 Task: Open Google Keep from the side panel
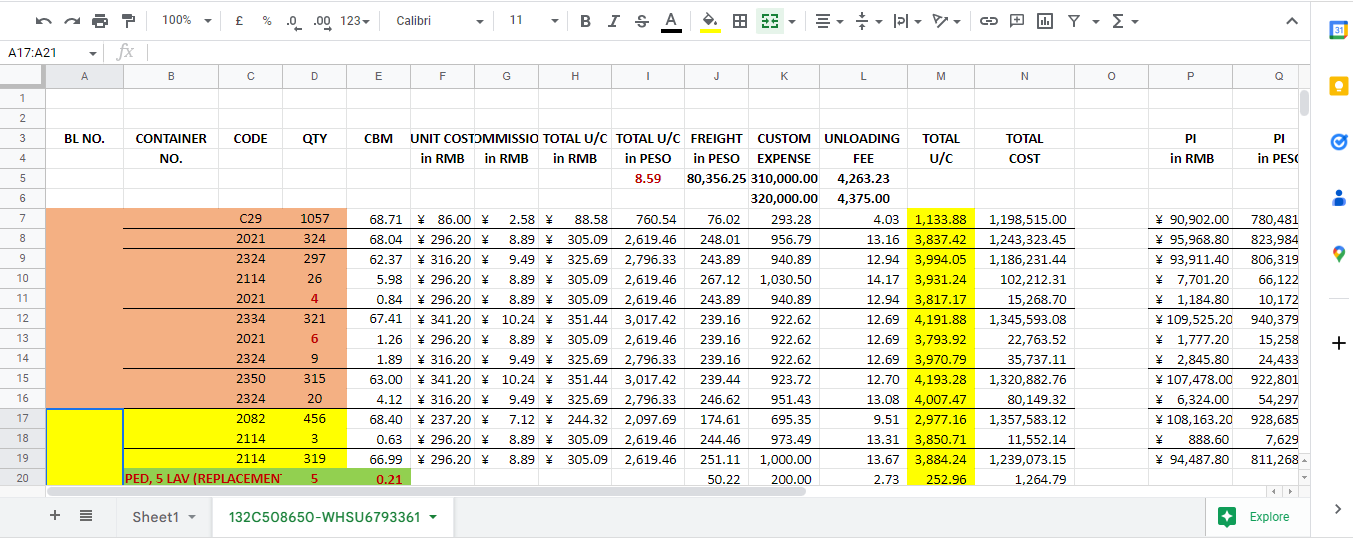coord(1338,86)
